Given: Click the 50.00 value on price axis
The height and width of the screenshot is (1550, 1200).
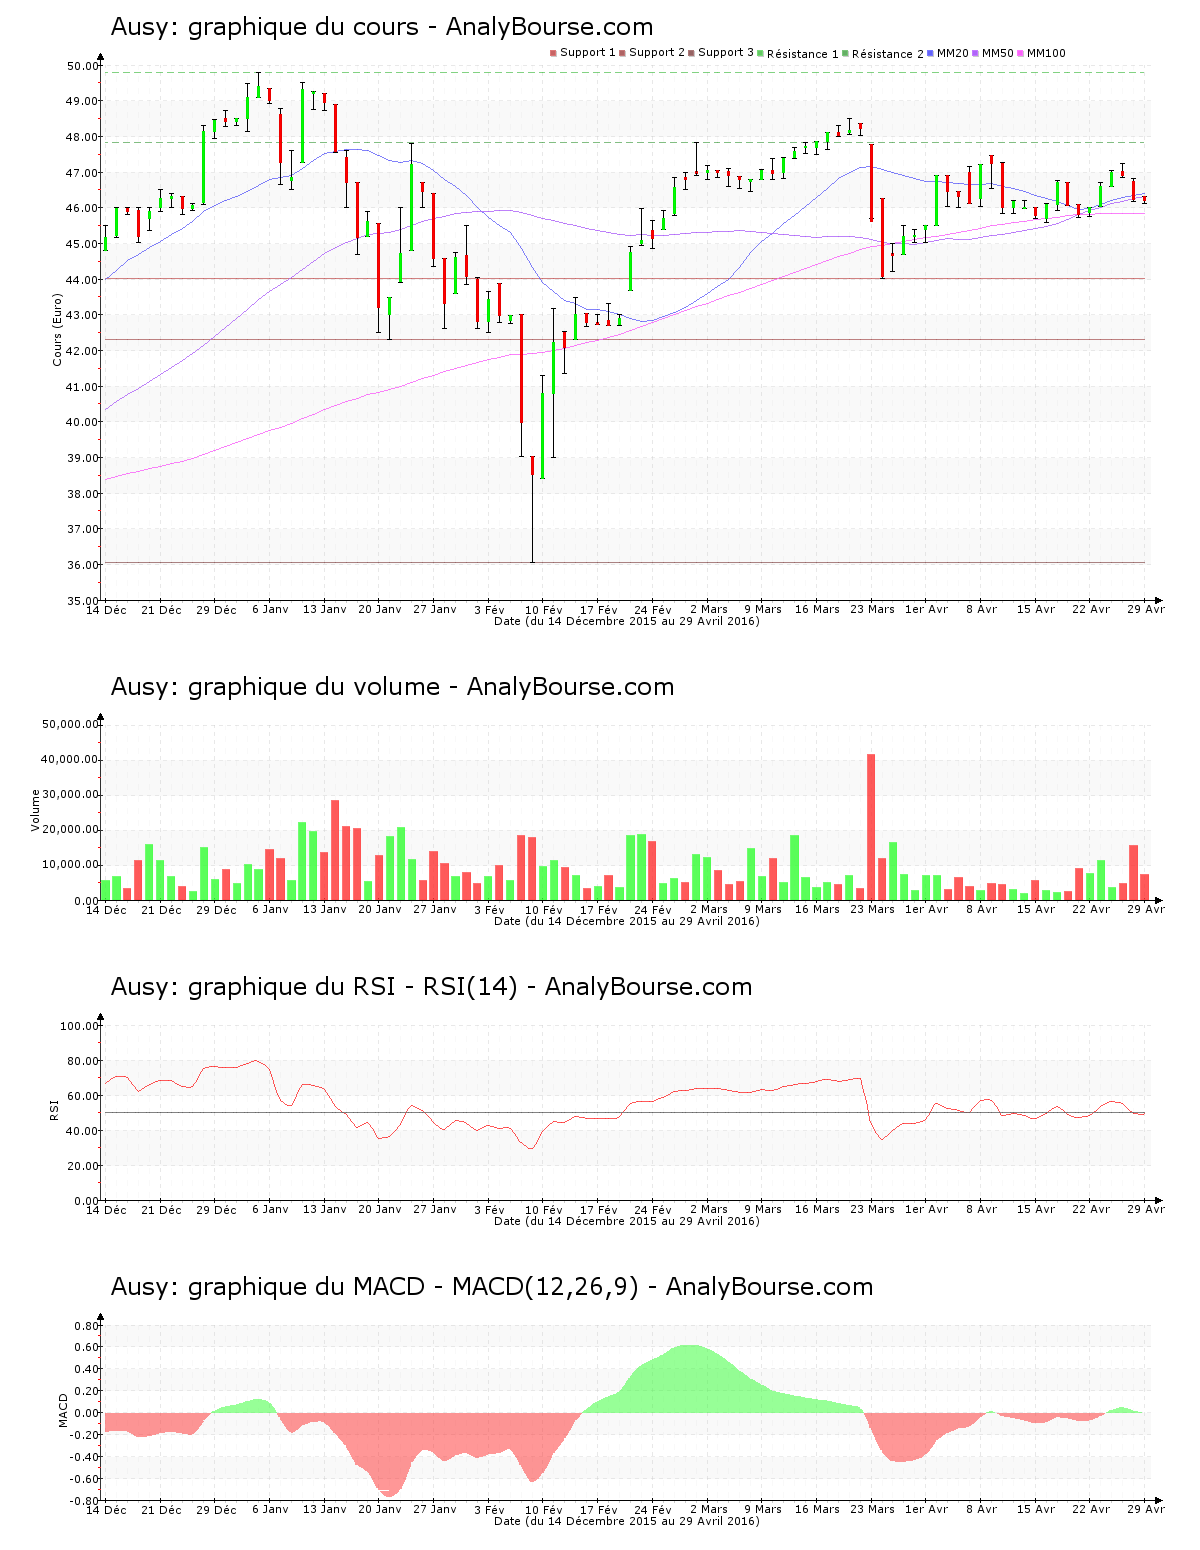Looking at the screenshot, I should click(82, 66).
